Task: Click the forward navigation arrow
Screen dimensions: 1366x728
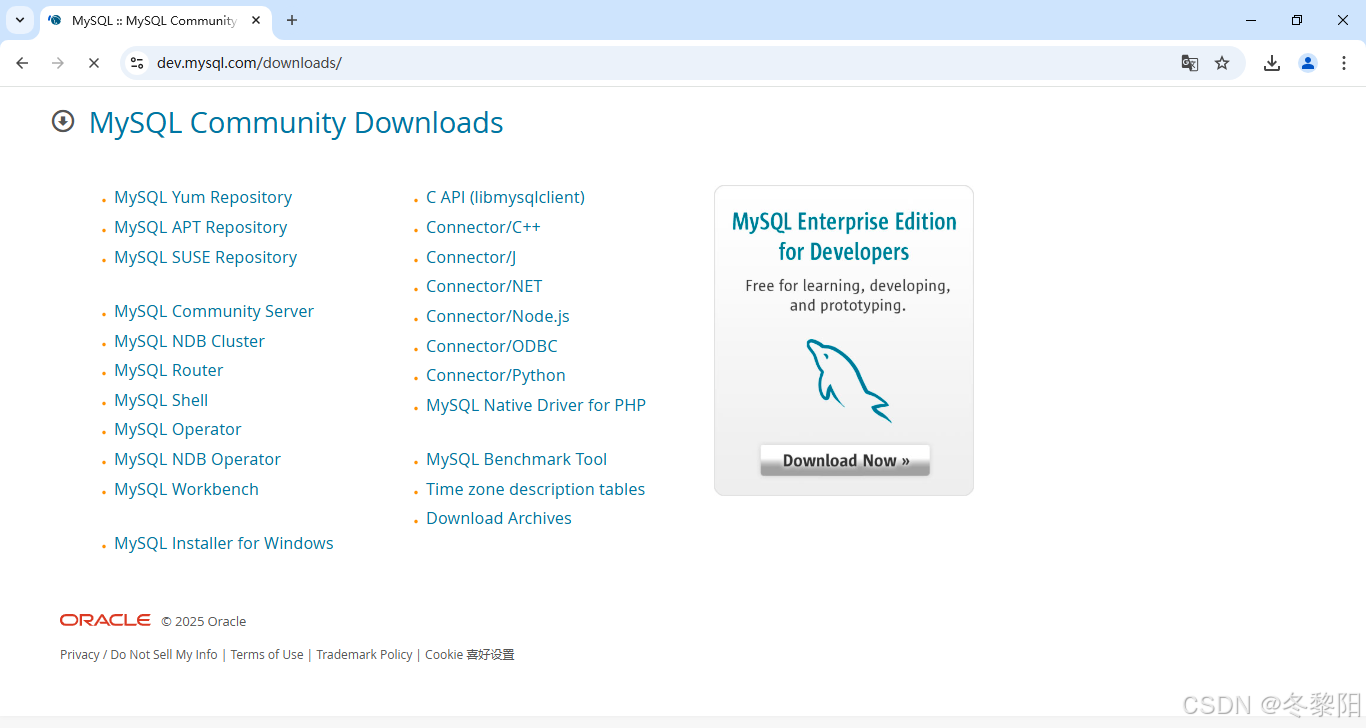Action: (x=58, y=63)
